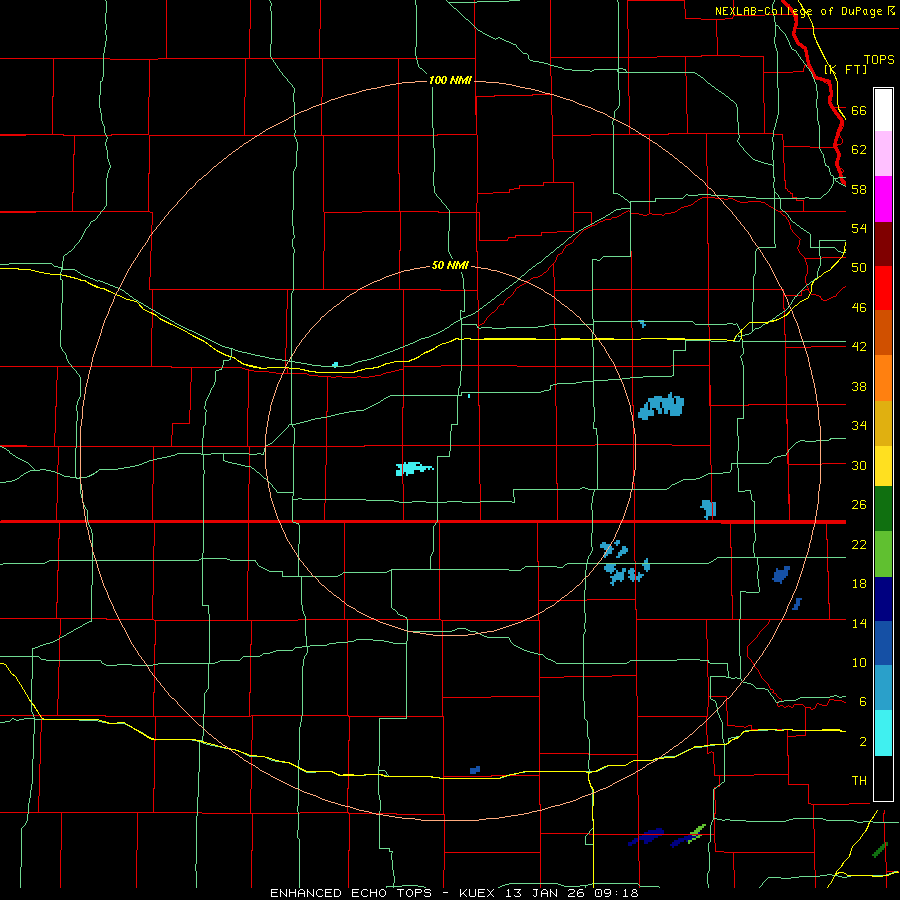Click the gold legend swatch near 34

[x=883, y=423]
